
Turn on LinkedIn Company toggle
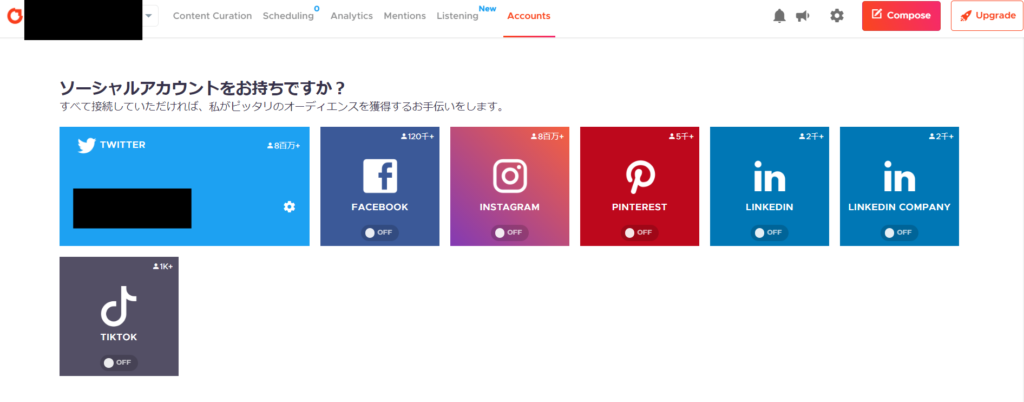[899, 233]
